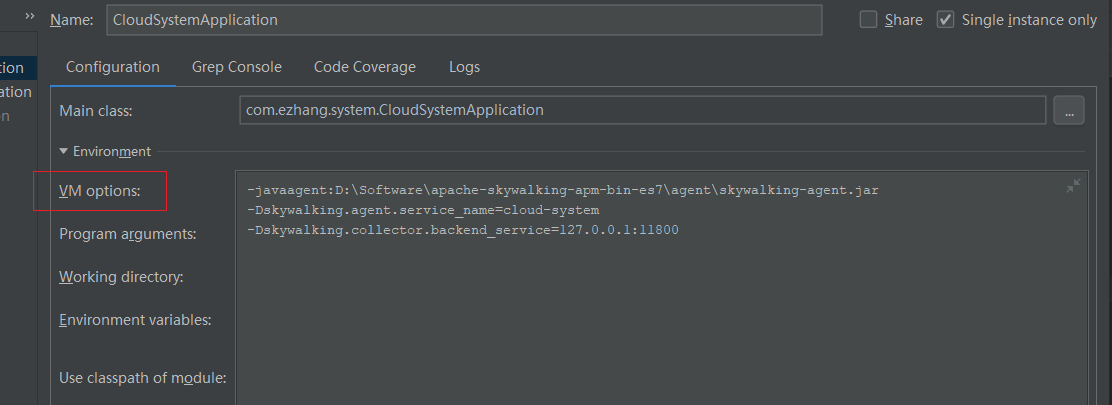Open the Logs tab
This screenshot has height=405, width=1112.
pos(465,67)
